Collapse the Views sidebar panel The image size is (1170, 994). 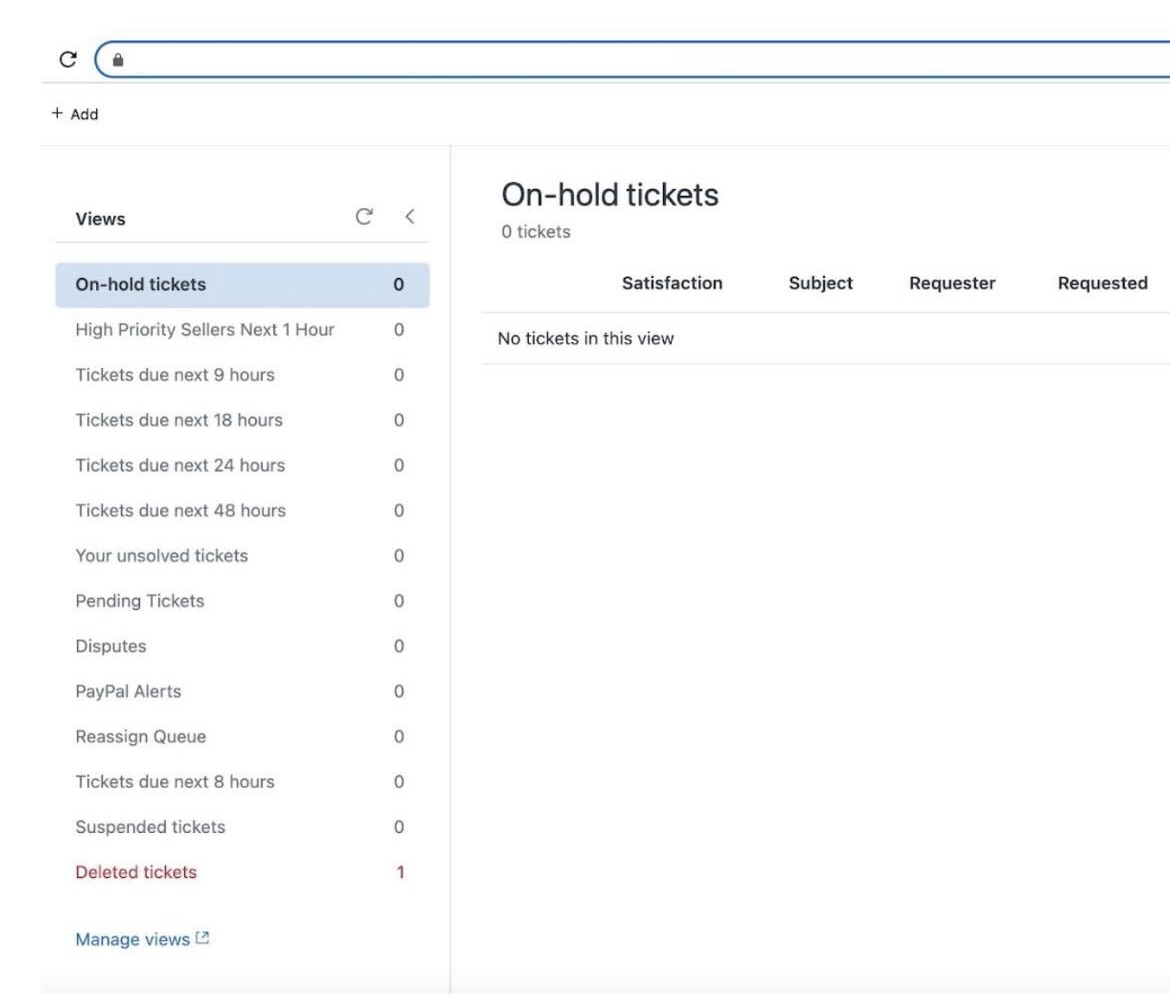click(410, 216)
